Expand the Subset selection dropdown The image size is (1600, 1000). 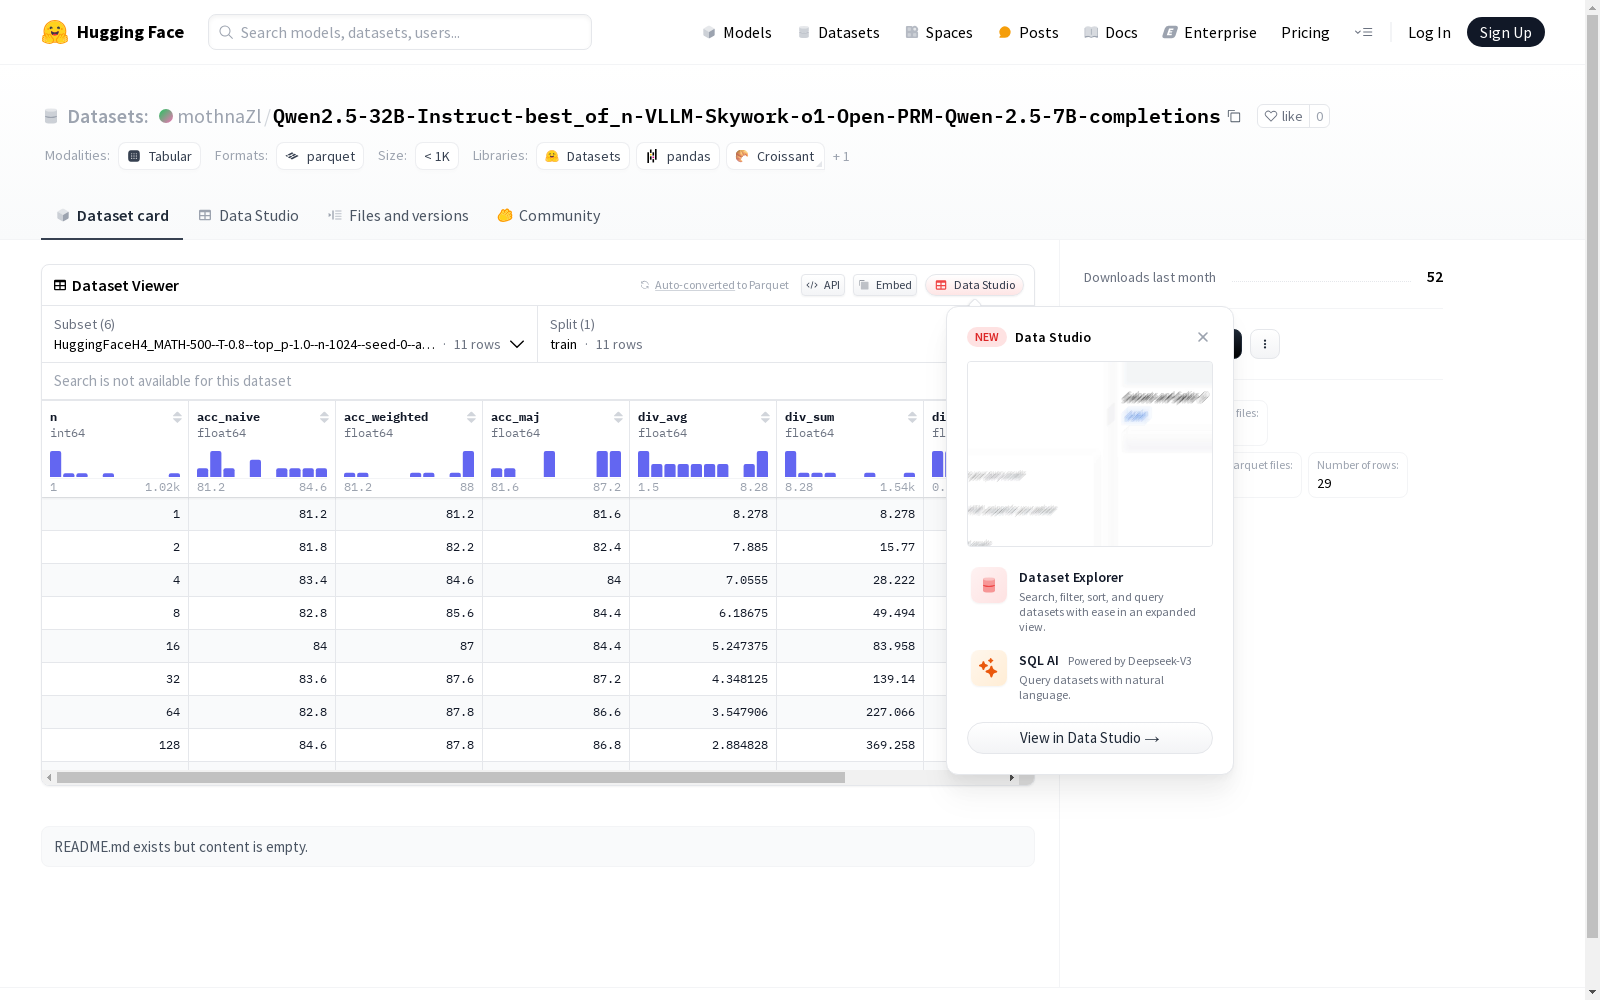tap(289, 334)
